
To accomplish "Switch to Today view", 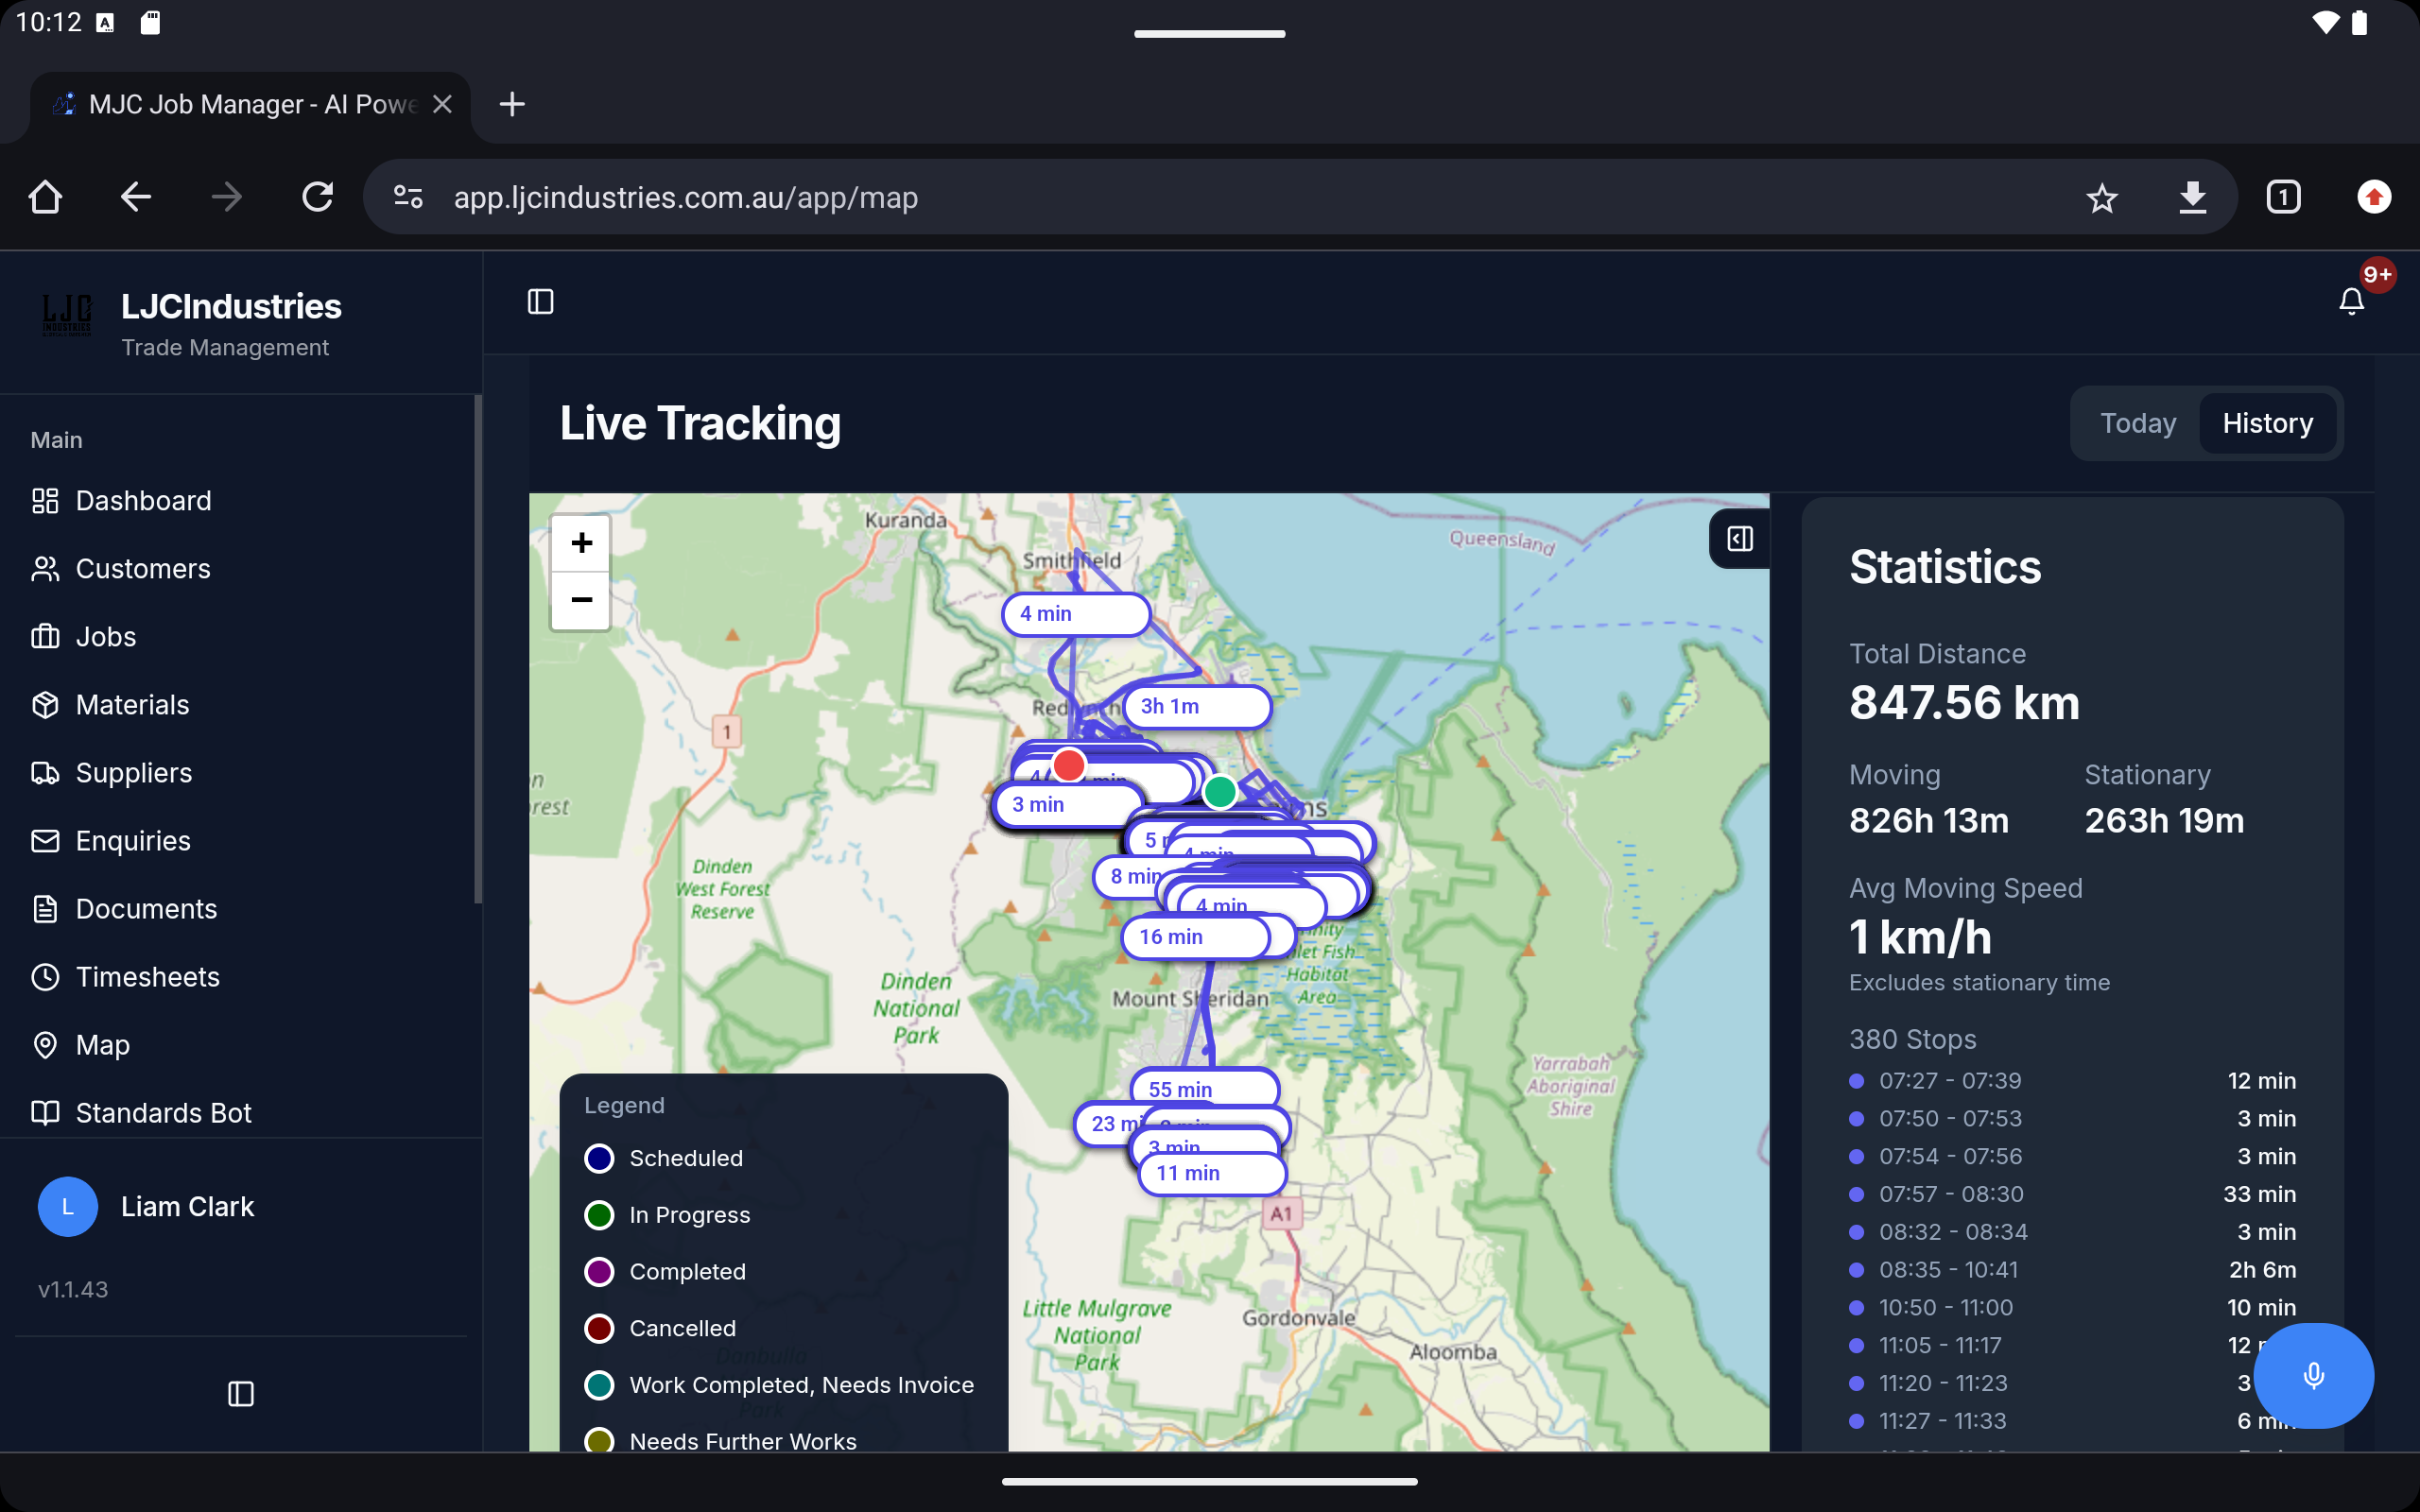I will tap(2137, 423).
